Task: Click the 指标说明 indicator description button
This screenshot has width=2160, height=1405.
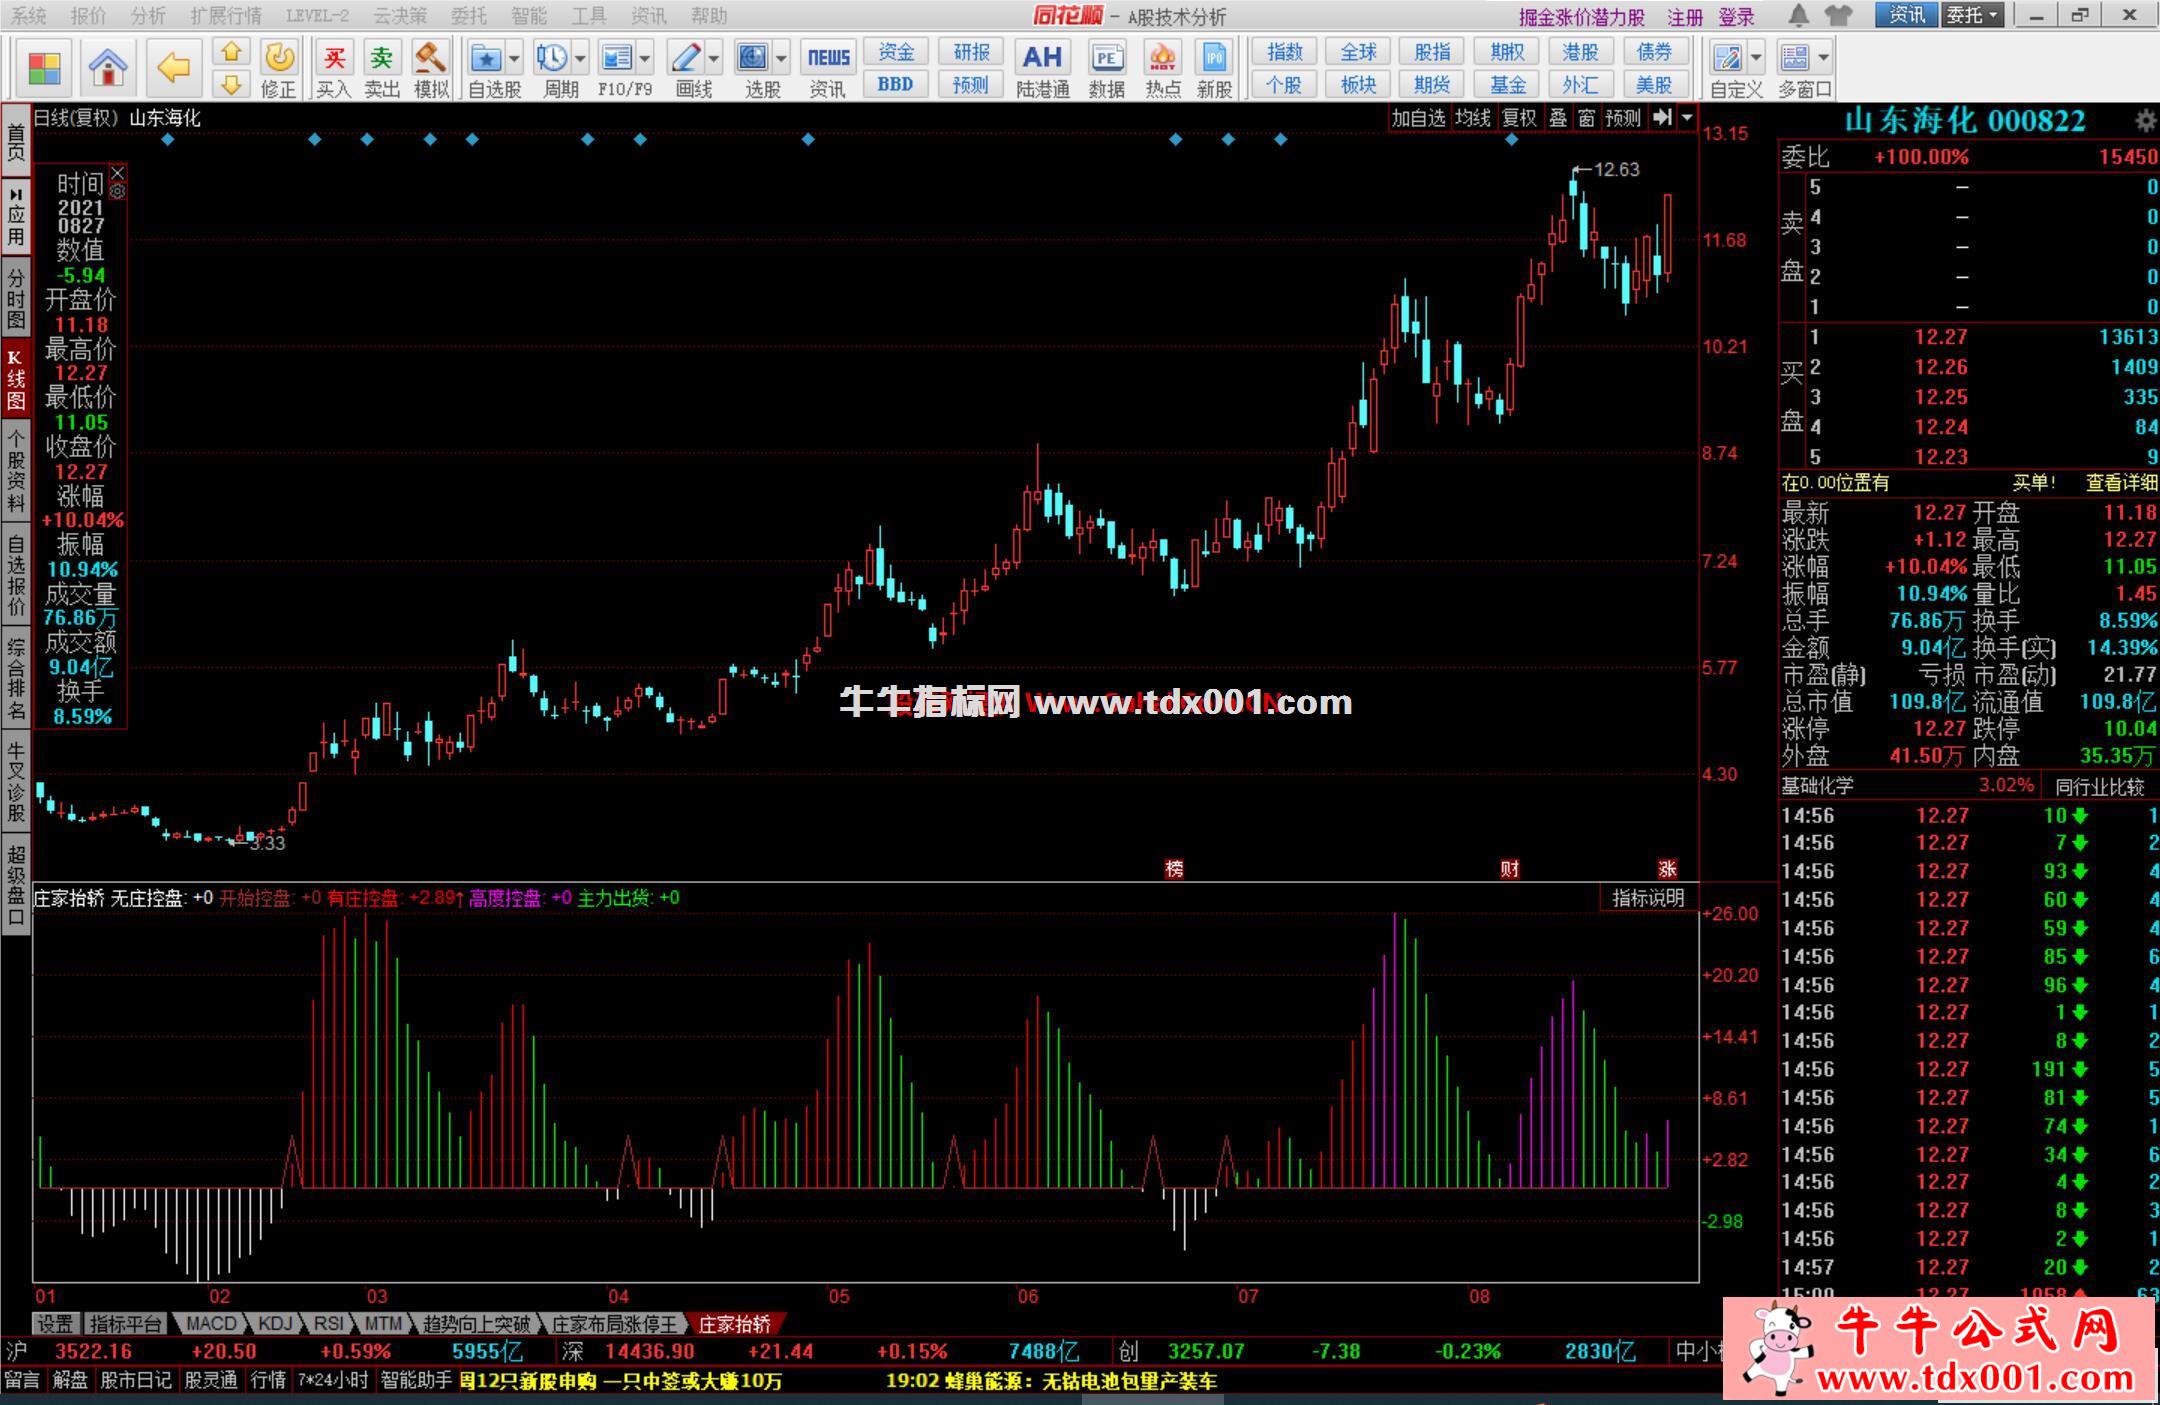Action: pos(1647,898)
